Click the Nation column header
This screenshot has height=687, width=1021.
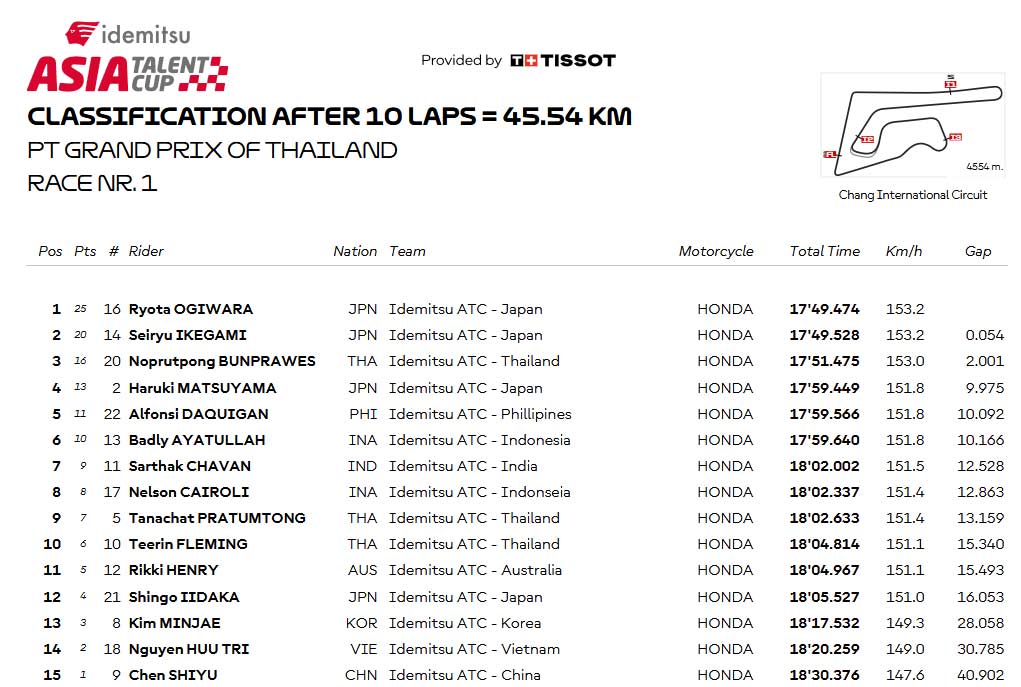[x=355, y=251]
